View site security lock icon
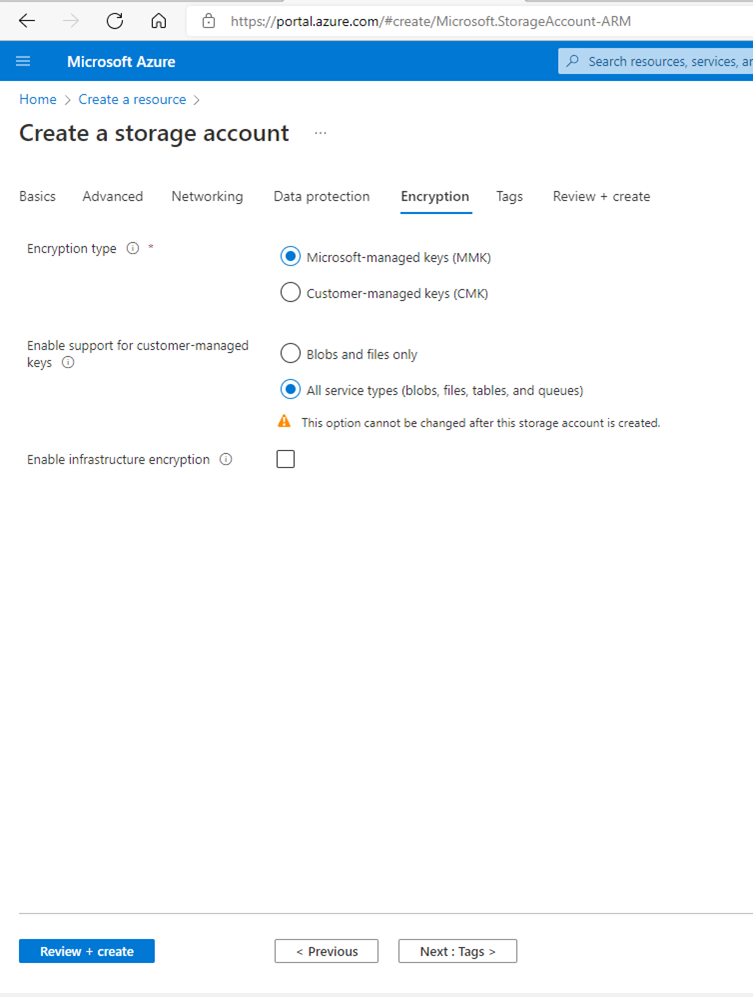 (208, 21)
